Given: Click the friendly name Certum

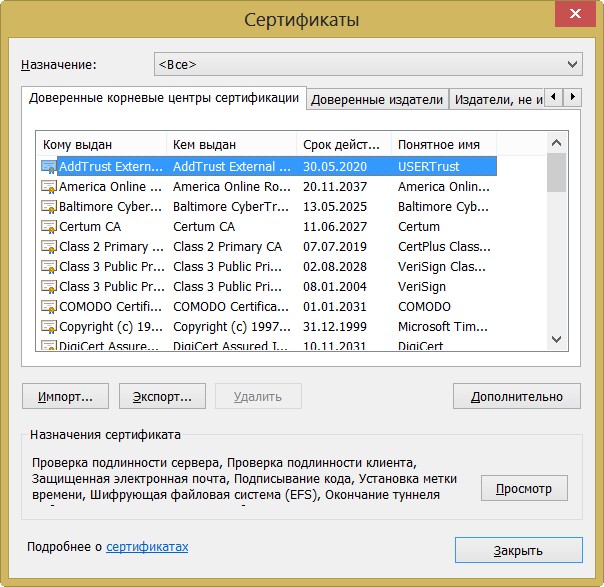Looking at the screenshot, I should tap(419, 227).
